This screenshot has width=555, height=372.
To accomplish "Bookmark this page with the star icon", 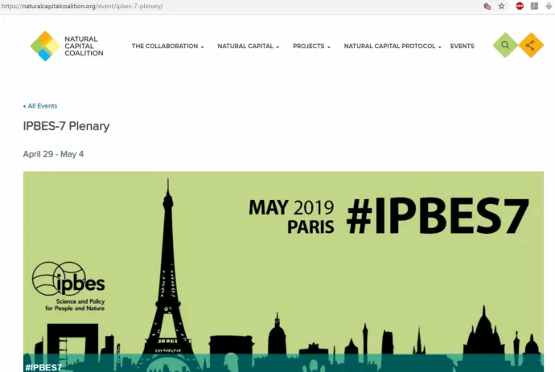I will pyautogui.click(x=502, y=6).
